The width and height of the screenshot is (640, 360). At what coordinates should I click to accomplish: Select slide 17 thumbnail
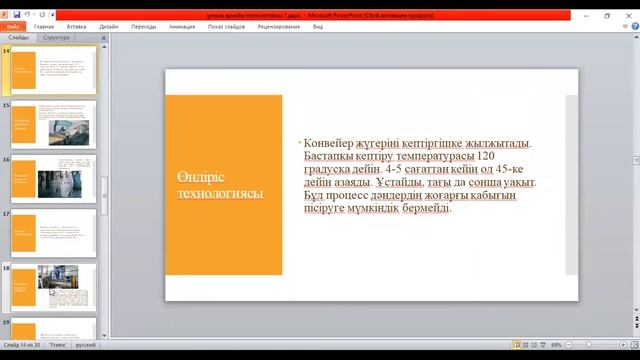coord(53,233)
